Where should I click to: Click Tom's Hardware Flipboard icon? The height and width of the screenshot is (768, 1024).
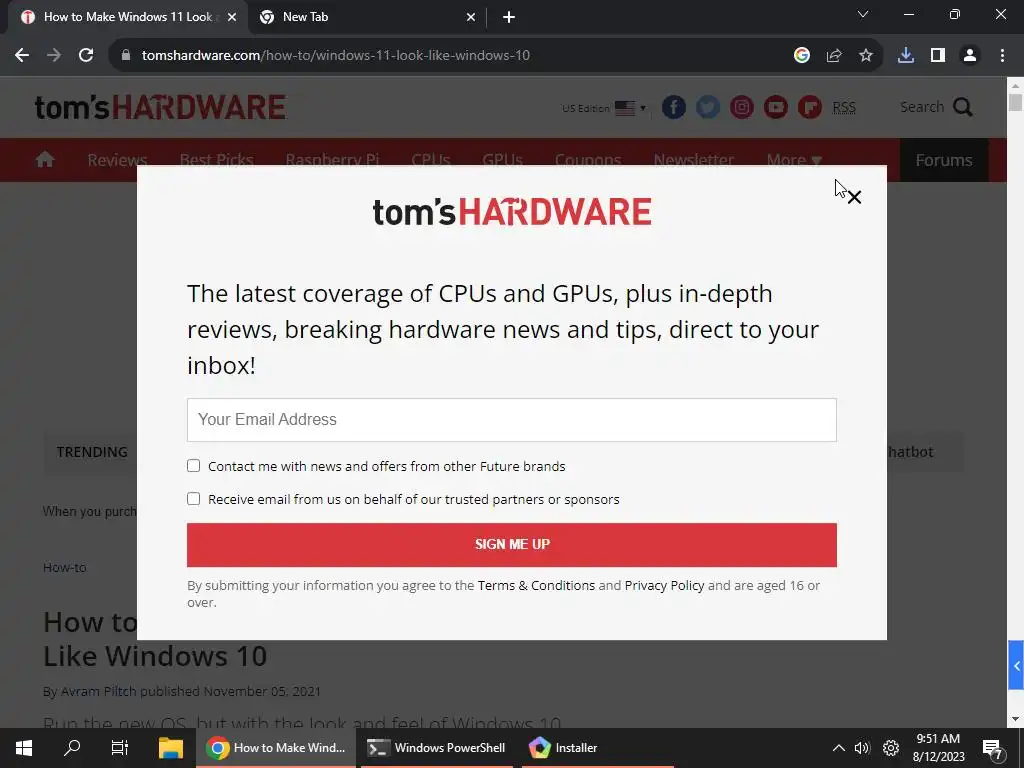tap(810, 107)
